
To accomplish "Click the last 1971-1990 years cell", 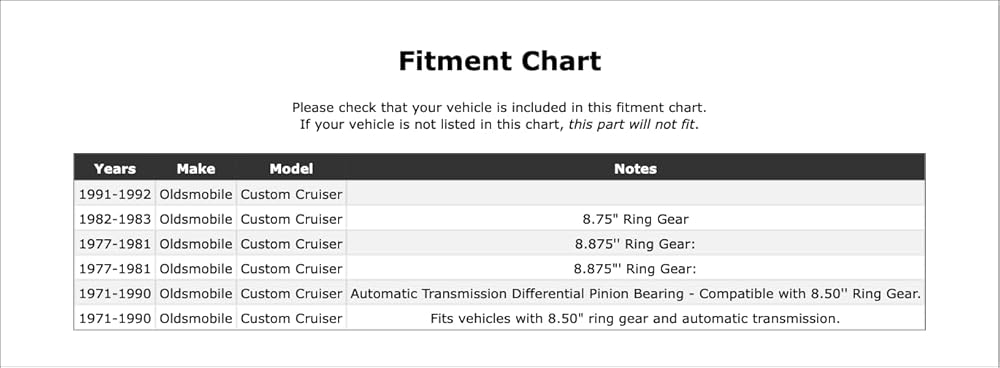I will pyautogui.click(x=115, y=318).
